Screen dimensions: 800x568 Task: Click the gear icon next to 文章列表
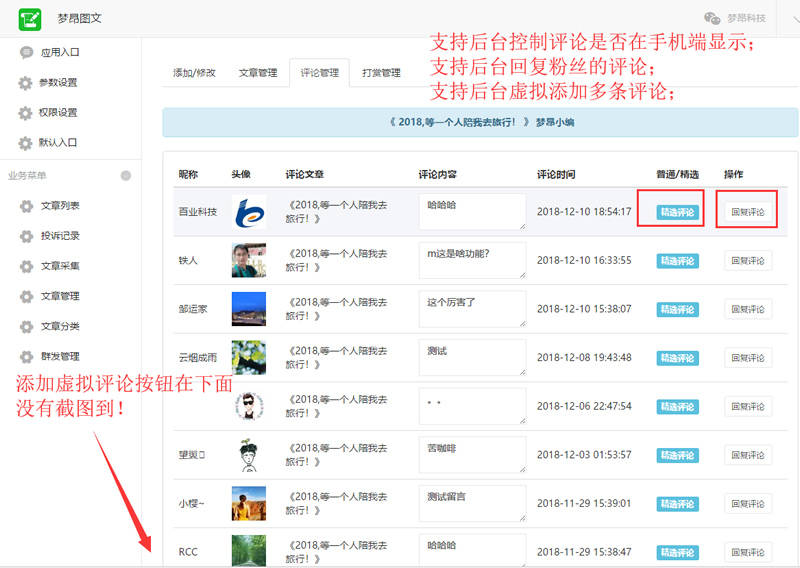tap(27, 206)
